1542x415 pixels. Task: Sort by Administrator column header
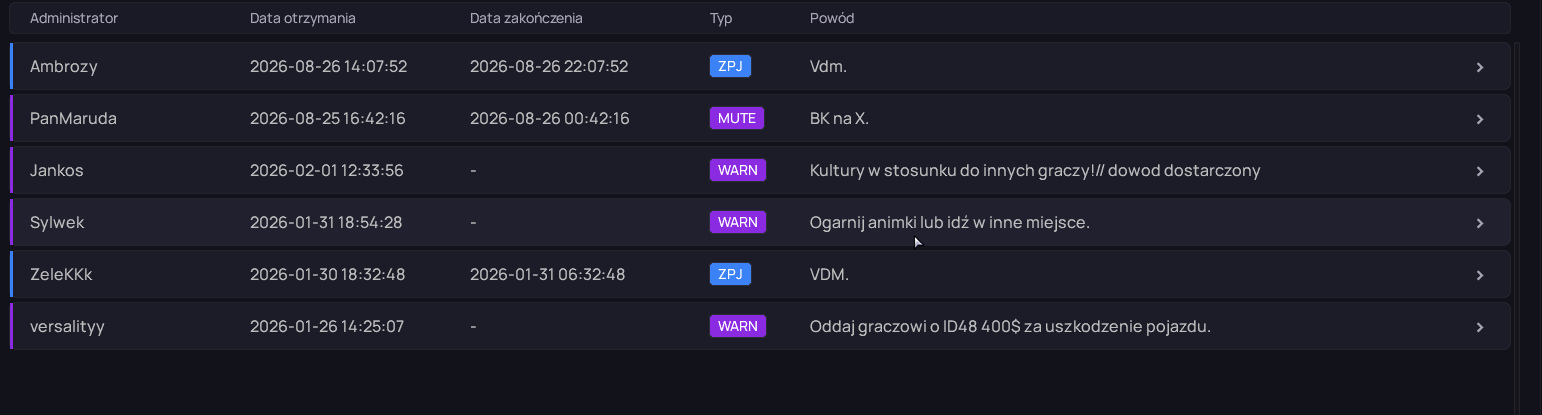tap(74, 18)
